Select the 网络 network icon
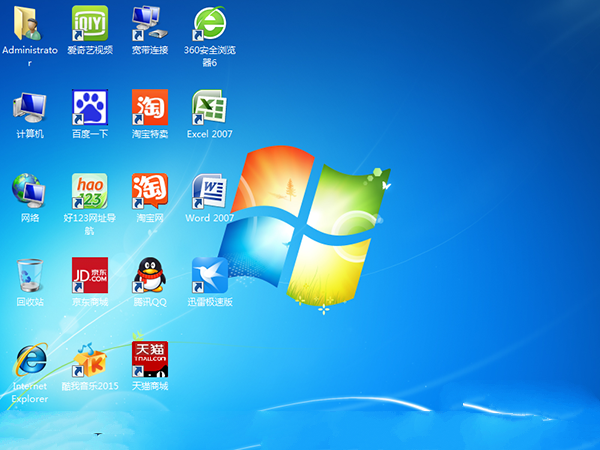The width and height of the screenshot is (600, 450). [x=29, y=191]
